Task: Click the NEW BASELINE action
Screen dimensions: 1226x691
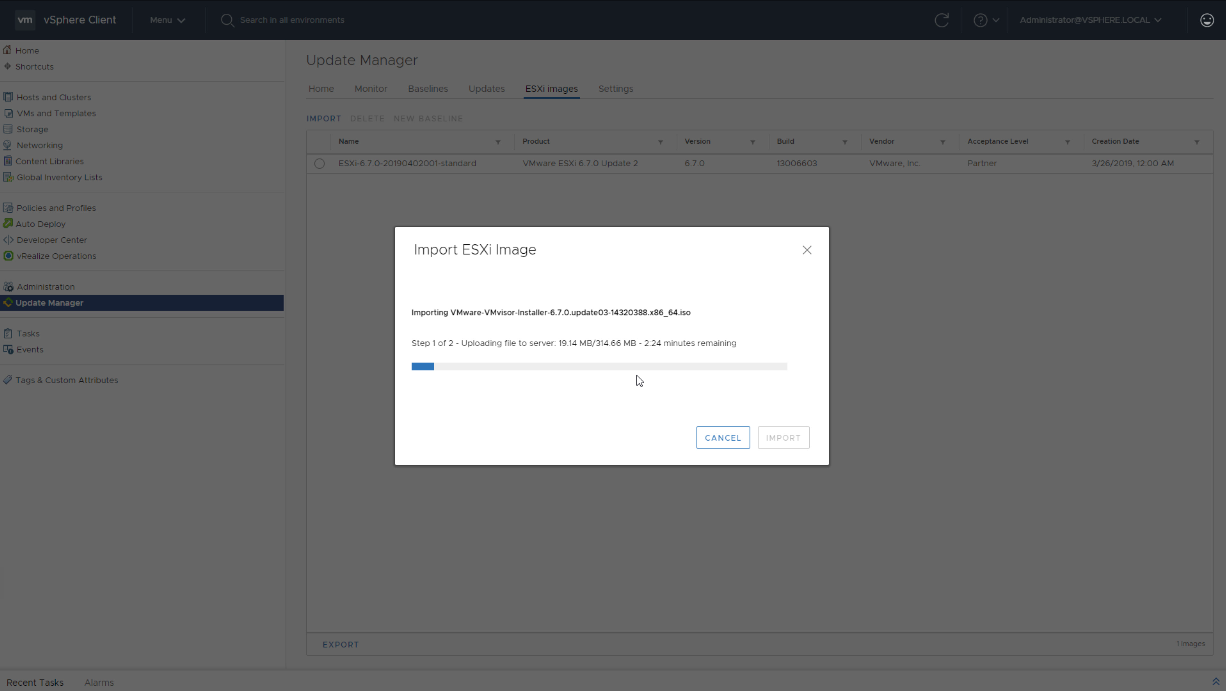Action: [x=428, y=119]
